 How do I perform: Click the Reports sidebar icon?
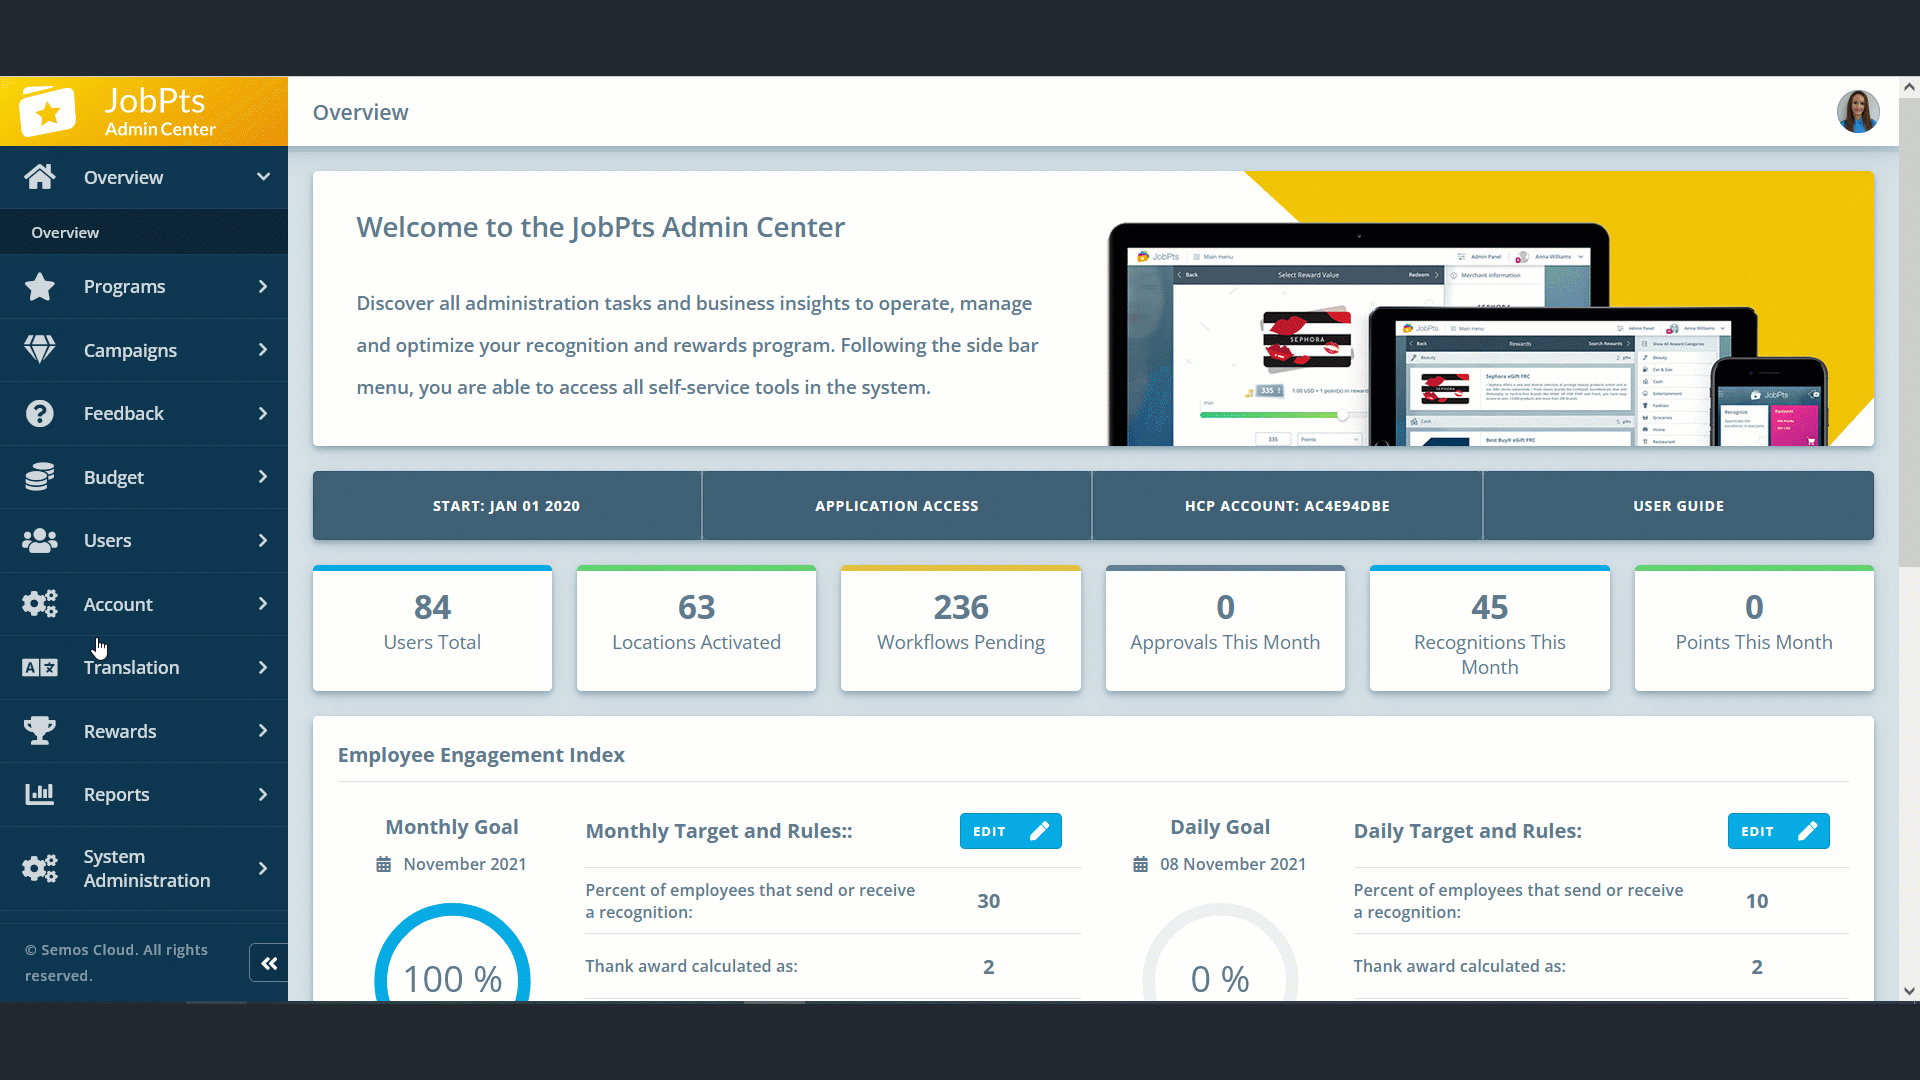pyautogui.click(x=38, y=794)
